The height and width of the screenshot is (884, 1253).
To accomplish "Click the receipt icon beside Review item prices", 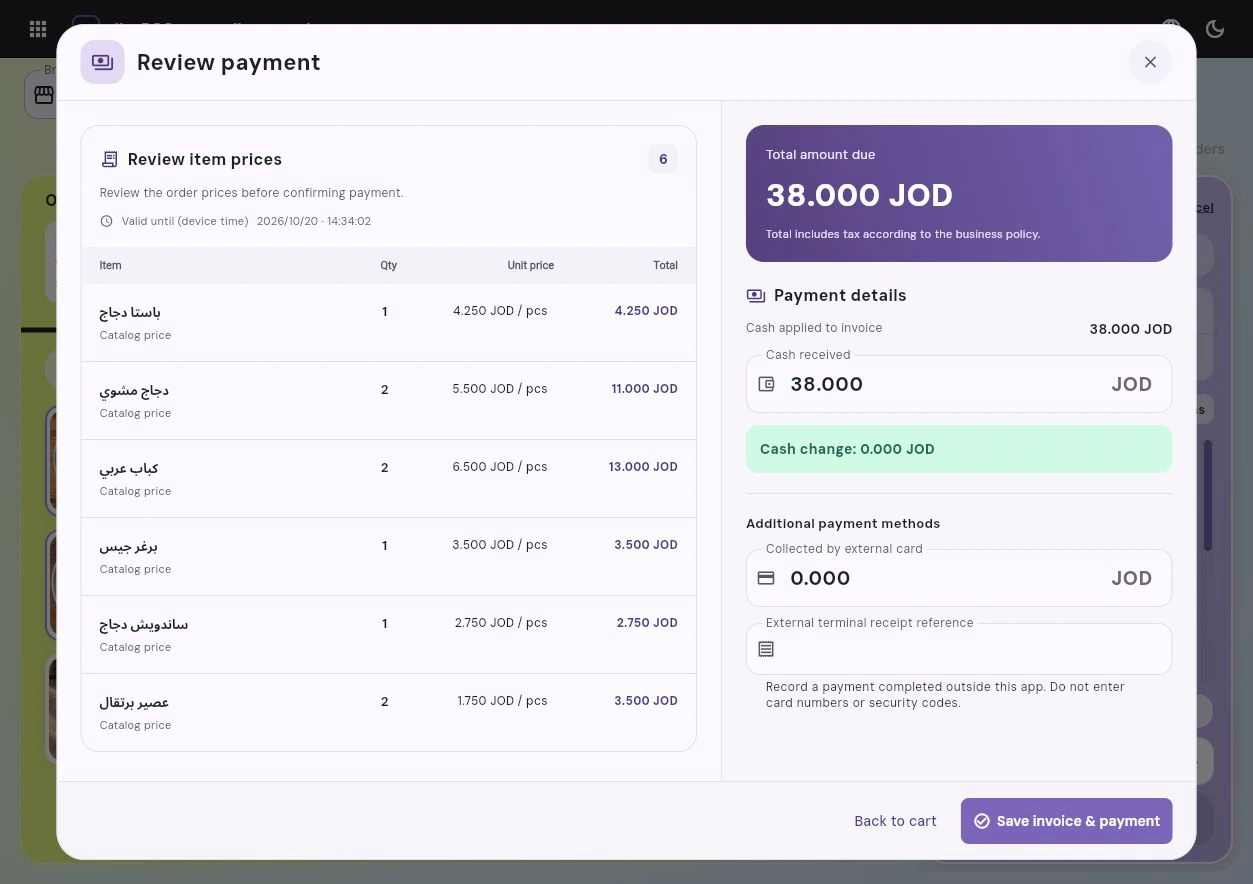I will pyautogui.click(x=110, y=159).
